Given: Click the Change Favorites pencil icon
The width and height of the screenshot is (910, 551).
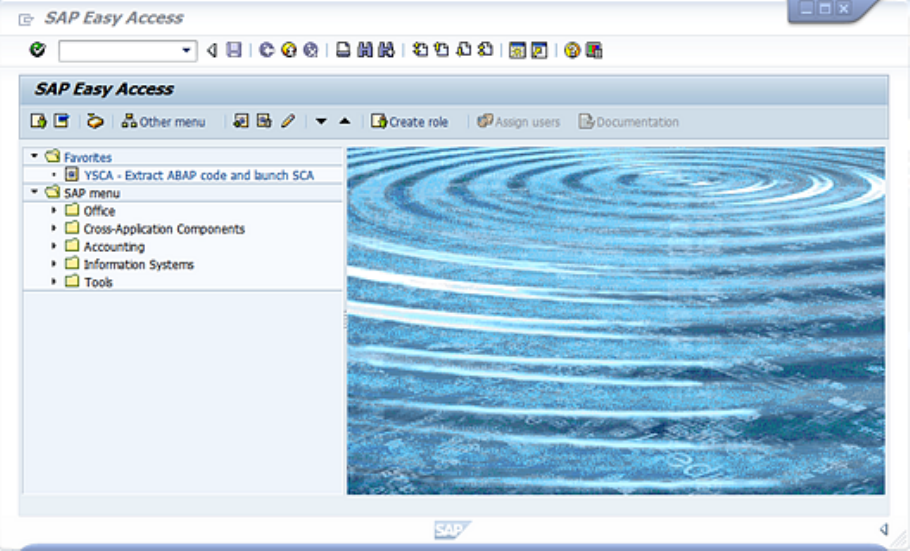Looking at the screenshot, I should 288,121.
